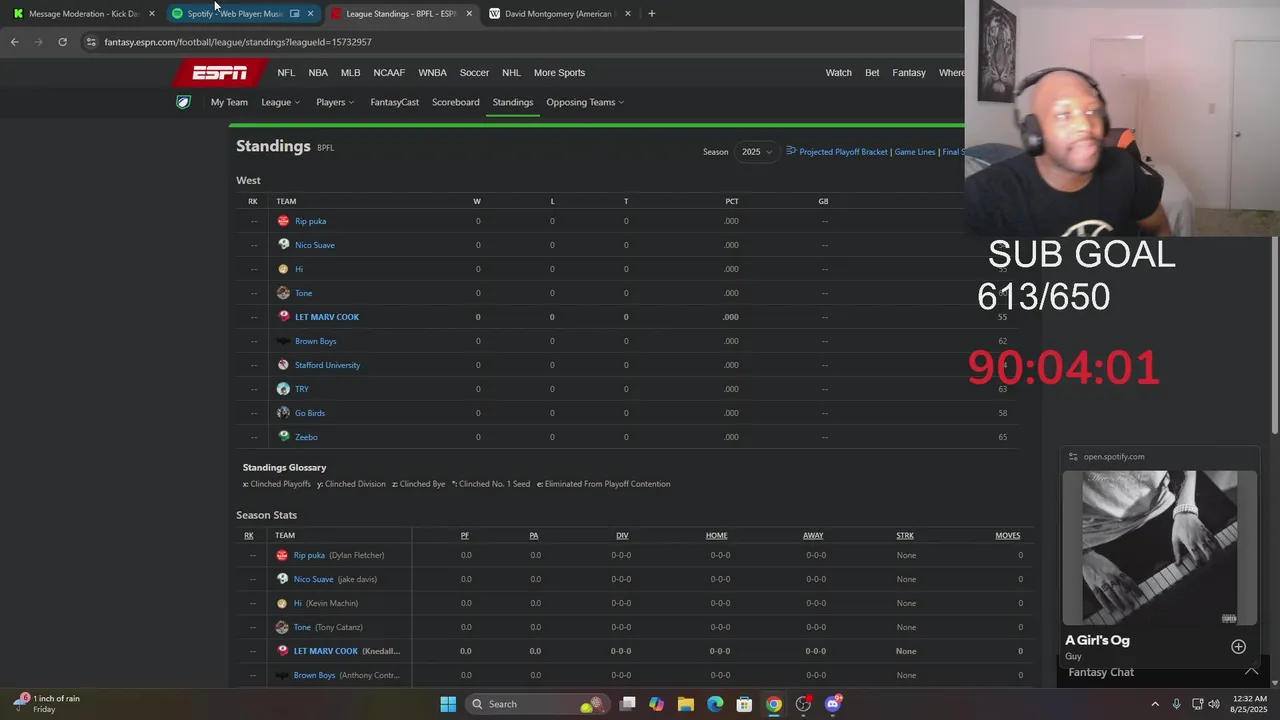This screenshot has height=720, width=1280.
Task: Click the Windows taskbar Search box
Action: (x=536, y=704)
